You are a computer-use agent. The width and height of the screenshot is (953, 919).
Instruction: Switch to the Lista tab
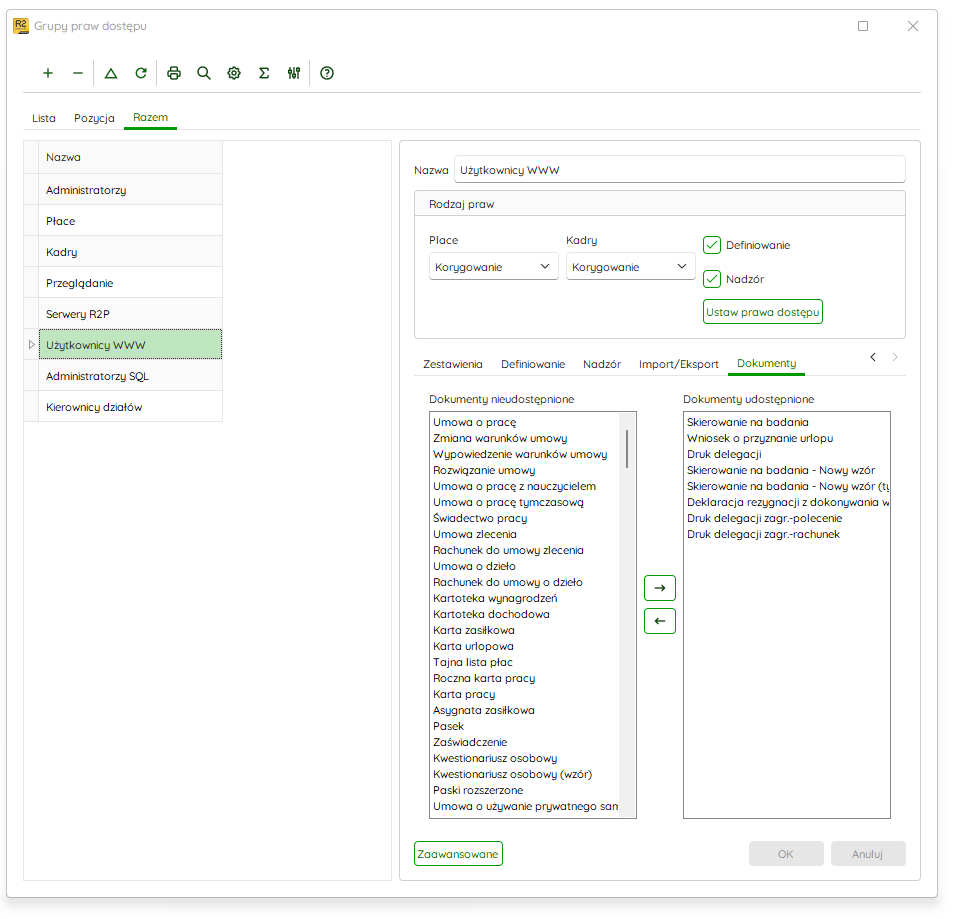coord(44,118)
